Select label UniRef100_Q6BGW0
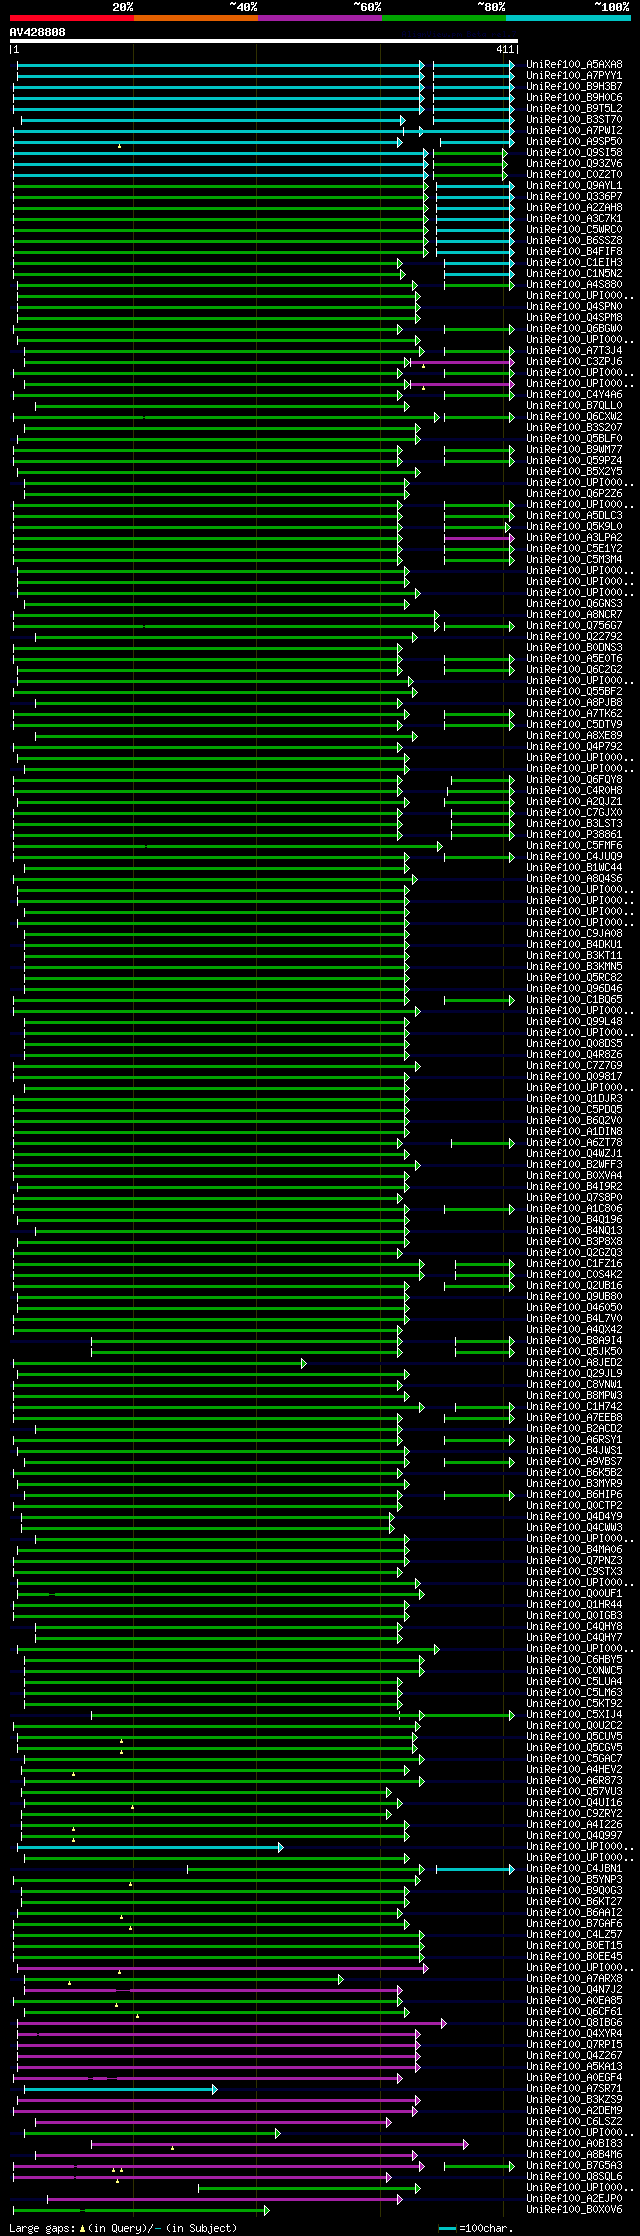Image resolution: width=640 pixels, height=2236 pixels. point(574,328)
